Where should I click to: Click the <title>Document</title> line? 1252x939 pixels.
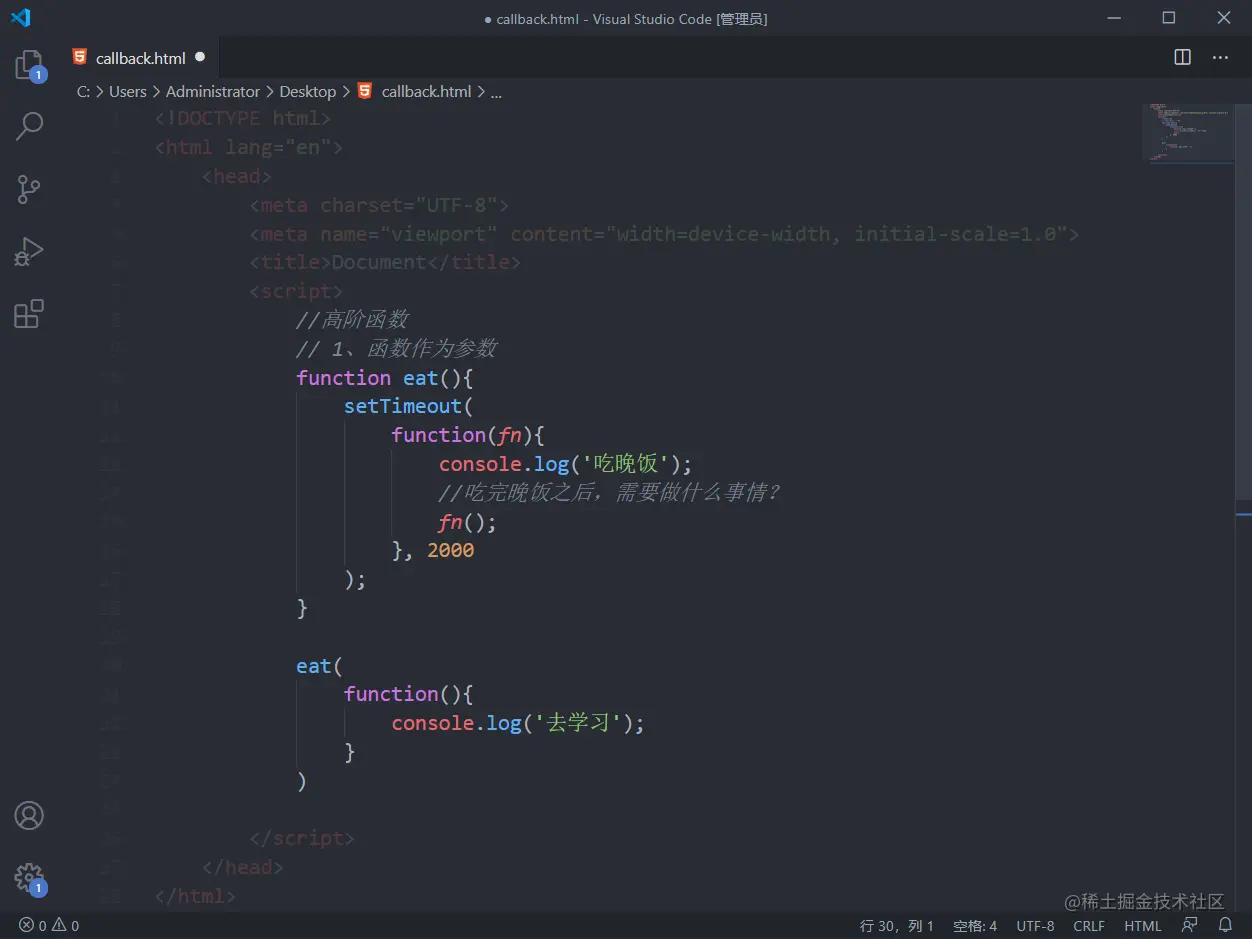385,262
